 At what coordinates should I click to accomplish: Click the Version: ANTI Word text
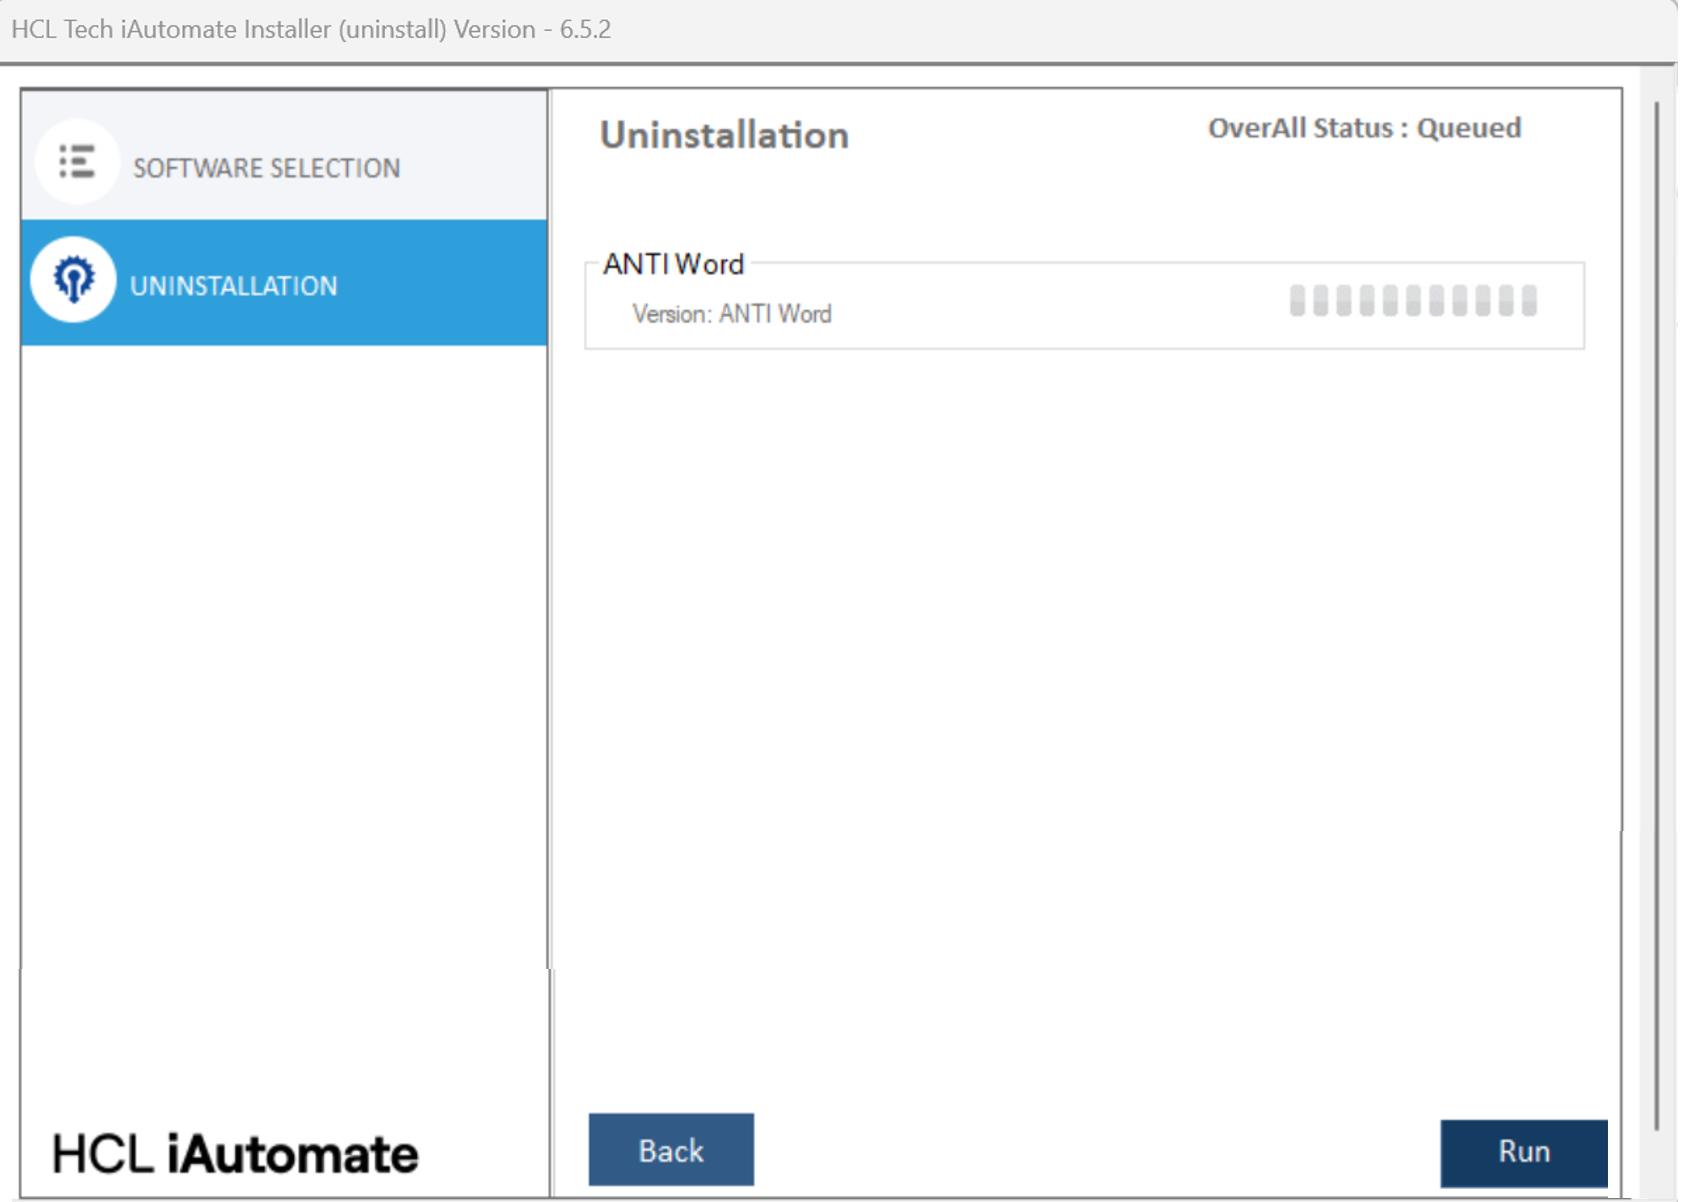[x=732, y=314]
